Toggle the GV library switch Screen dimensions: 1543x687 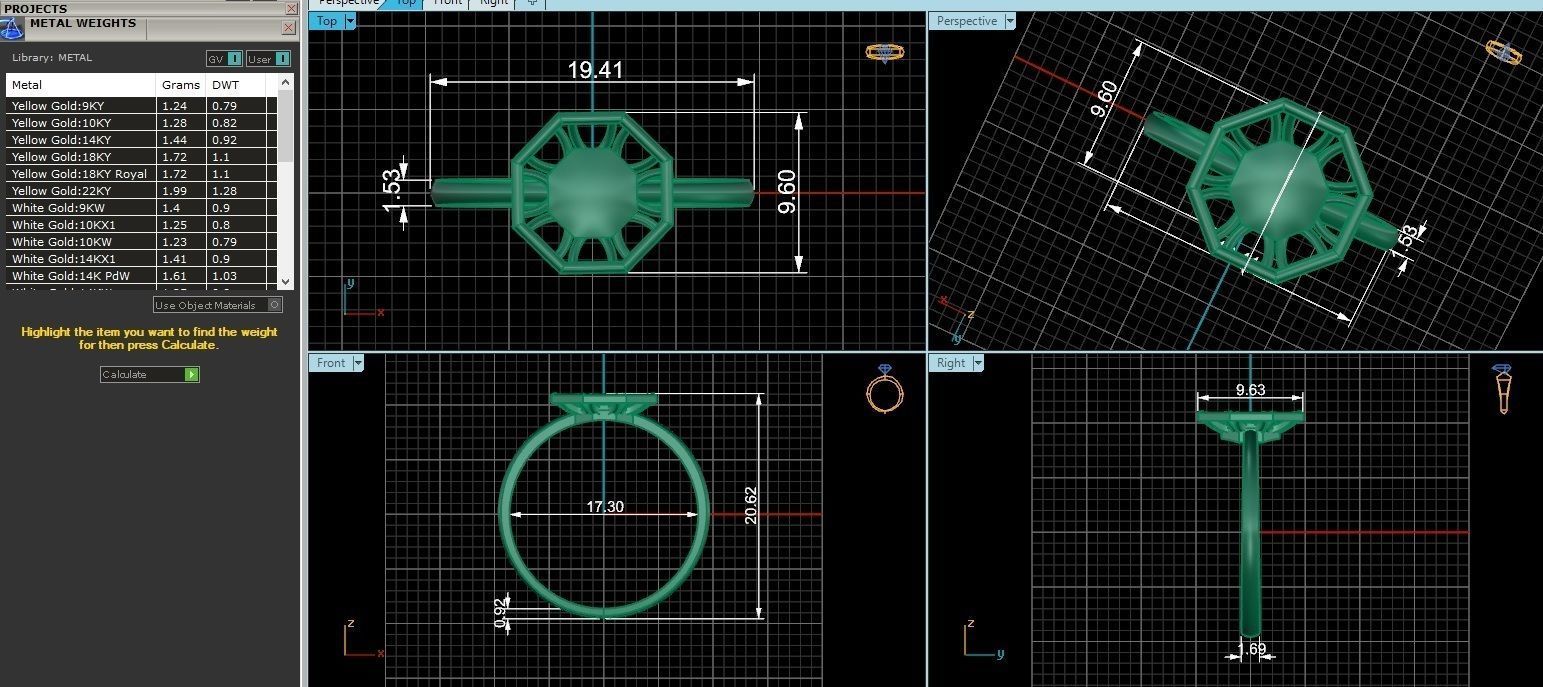pyautogui.click(x=224, y=59)
